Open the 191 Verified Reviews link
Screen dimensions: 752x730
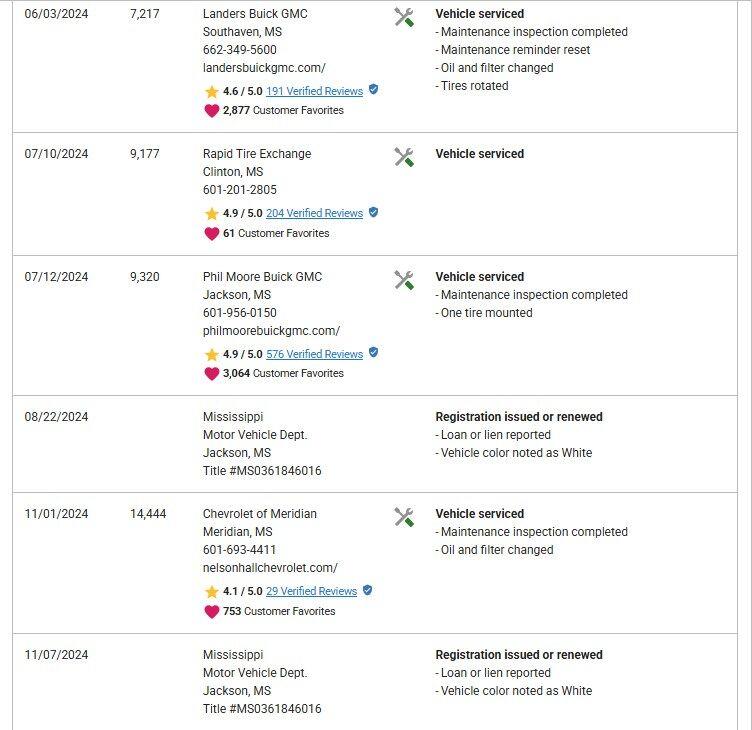(314, 91)
